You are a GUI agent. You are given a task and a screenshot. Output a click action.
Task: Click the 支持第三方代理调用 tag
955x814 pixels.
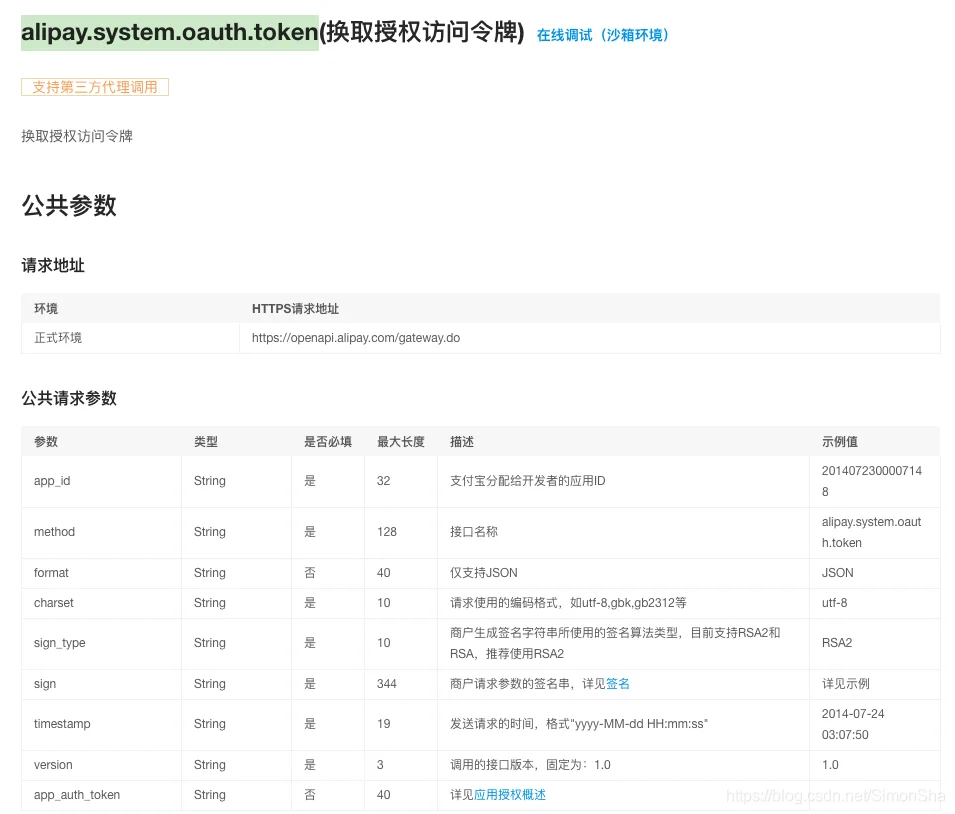(x=95, y=87)
